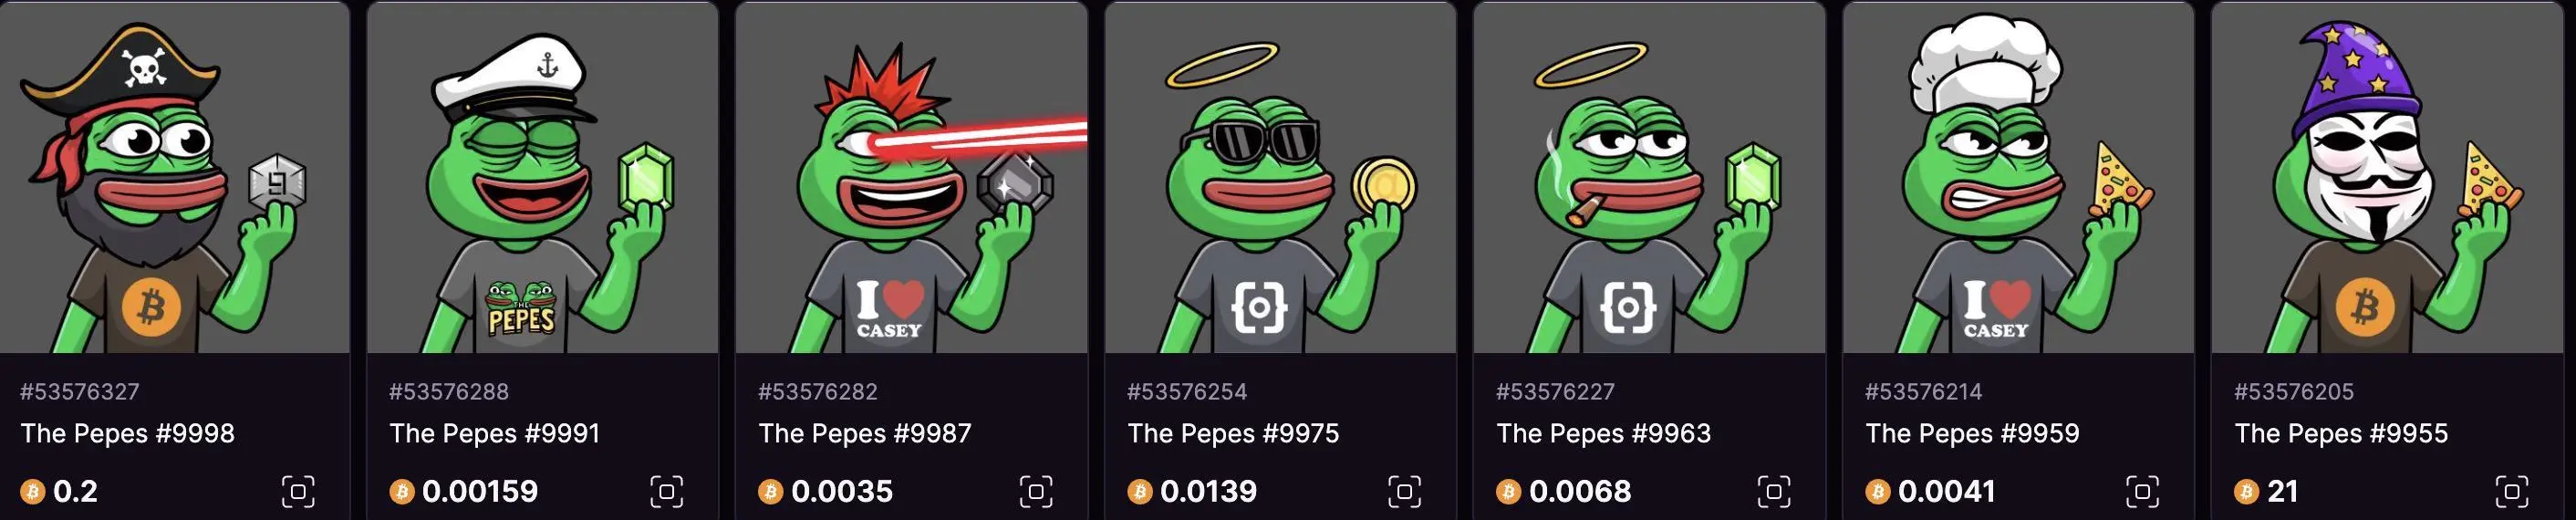Click the 21 BTC price on Pepes #9955
Screen dimensions: 2576x520
coord(2283,491)
